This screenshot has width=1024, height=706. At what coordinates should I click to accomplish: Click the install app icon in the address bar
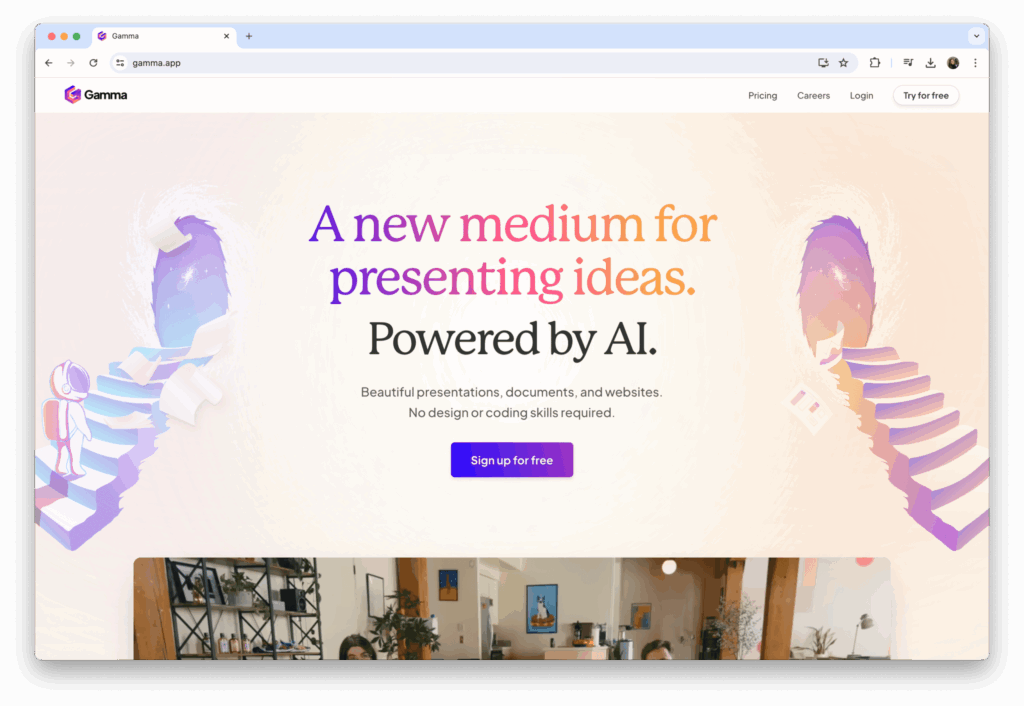824,63
